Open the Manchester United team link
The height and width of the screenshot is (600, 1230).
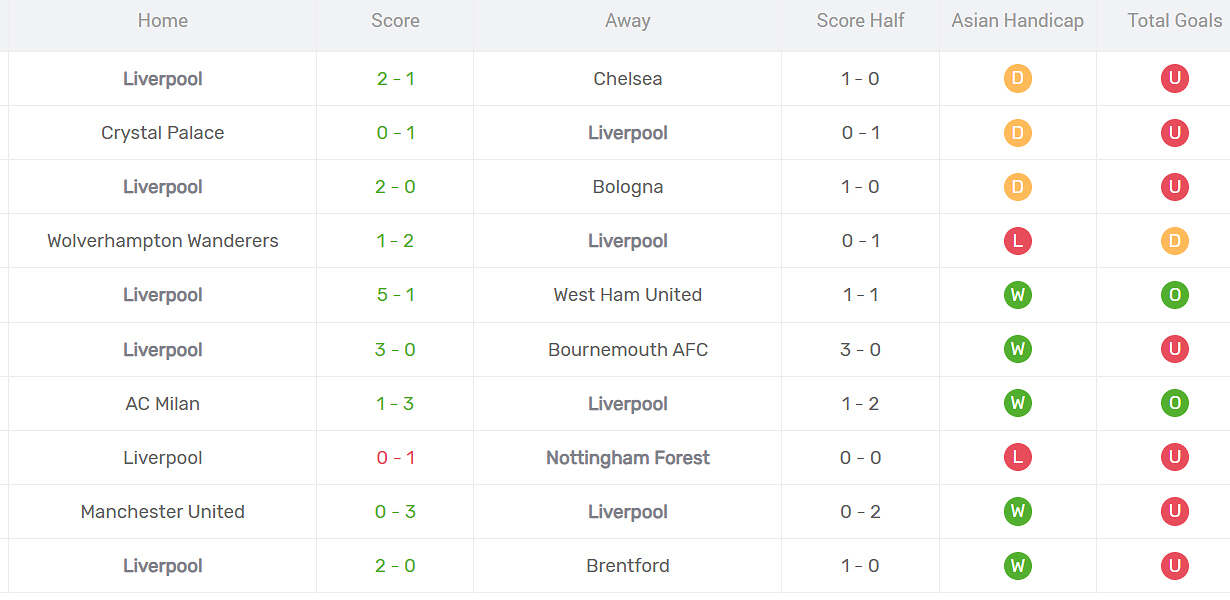coord(162,511)
